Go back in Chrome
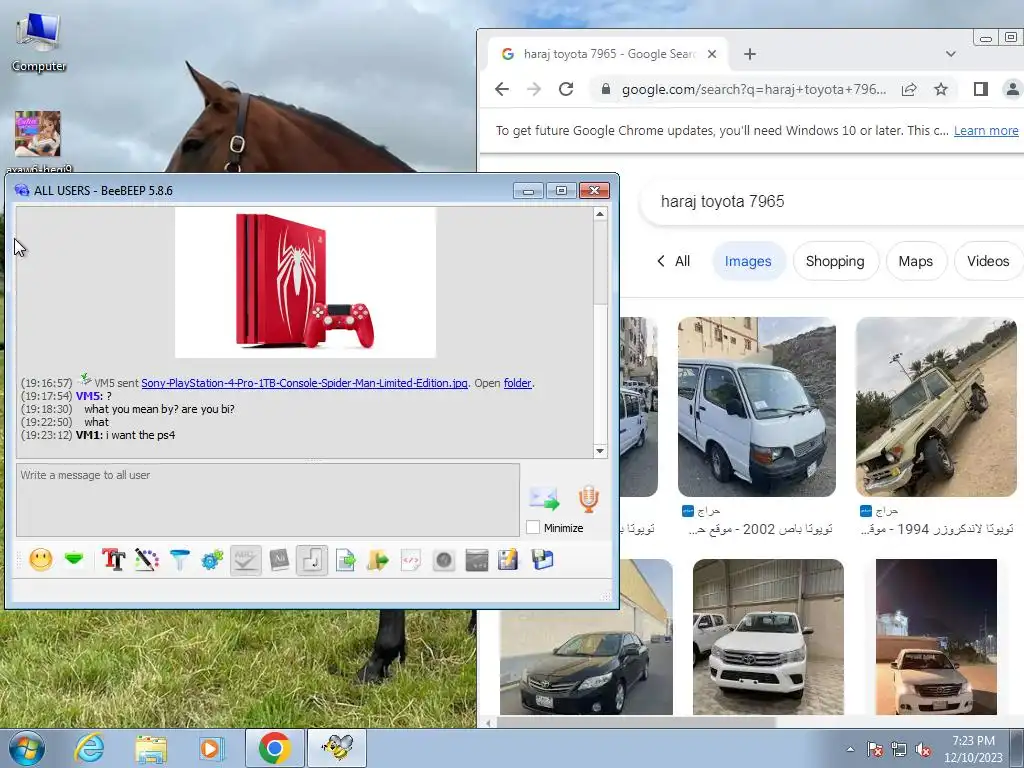Viewport: 1024px width, 768px height. coord(502,89)
